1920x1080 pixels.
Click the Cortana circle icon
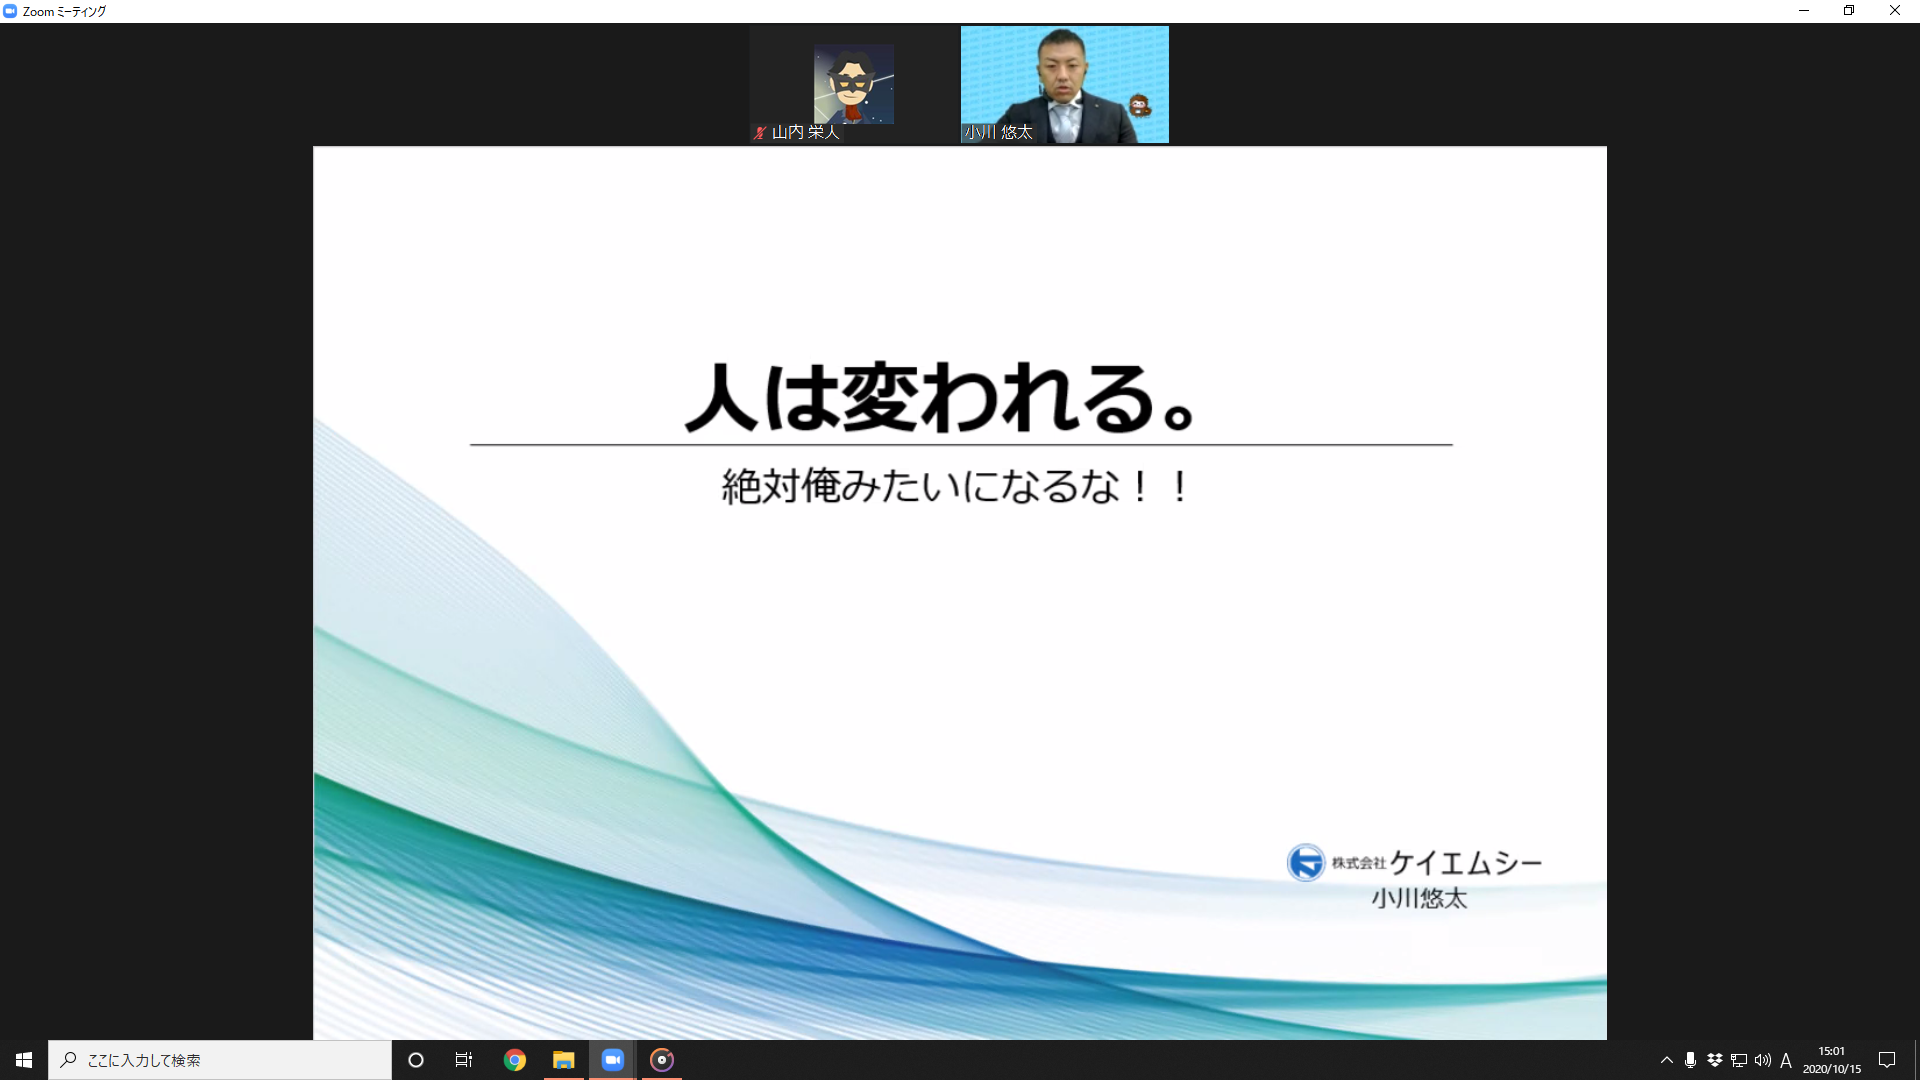pos(416,1060)
